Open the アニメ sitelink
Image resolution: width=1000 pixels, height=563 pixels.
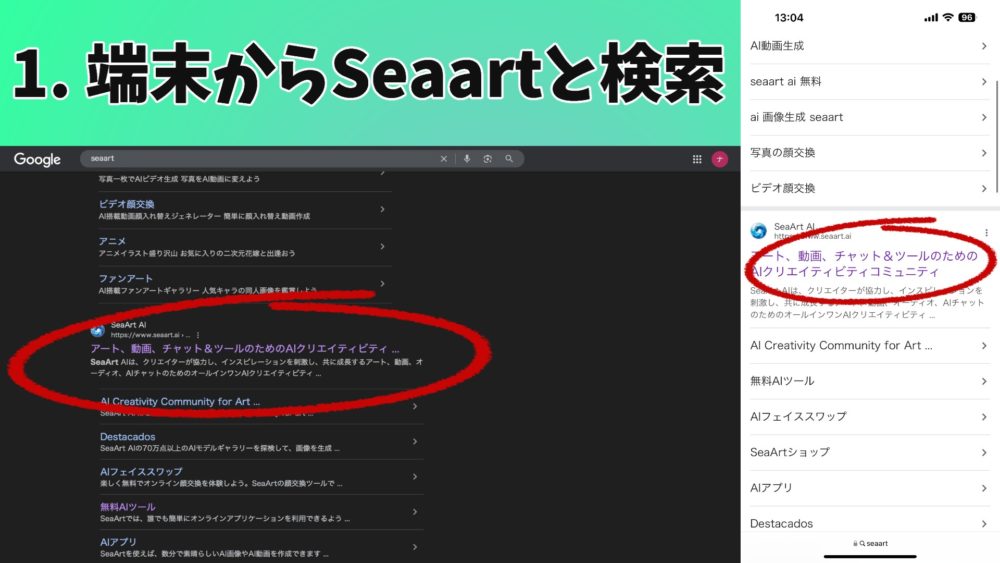click(x=112, y=241)
